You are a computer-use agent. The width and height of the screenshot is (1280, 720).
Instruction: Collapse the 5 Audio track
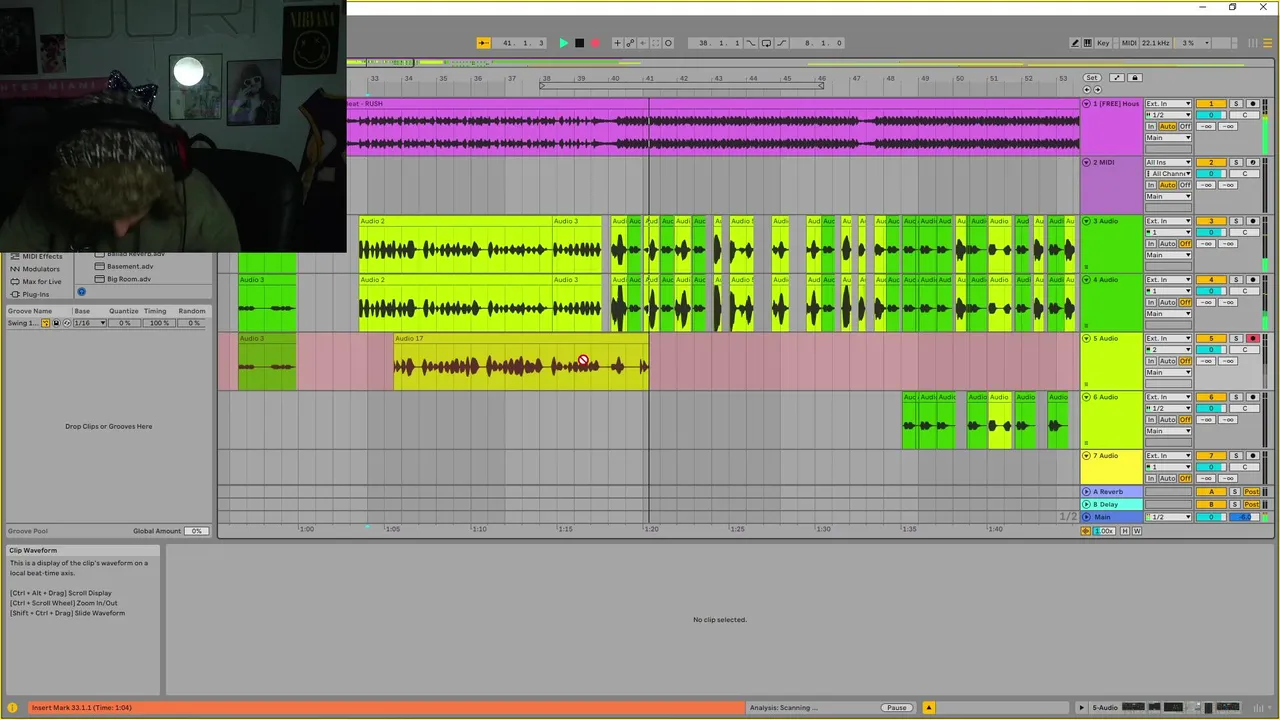[1087, 339]
